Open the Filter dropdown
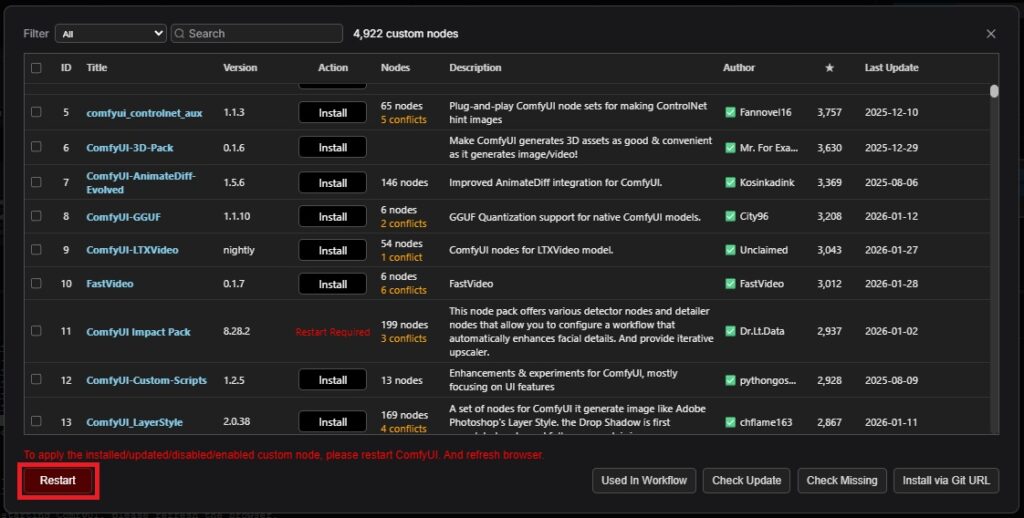Screen dimensions: 1024x518 click(x=110, y=33)
